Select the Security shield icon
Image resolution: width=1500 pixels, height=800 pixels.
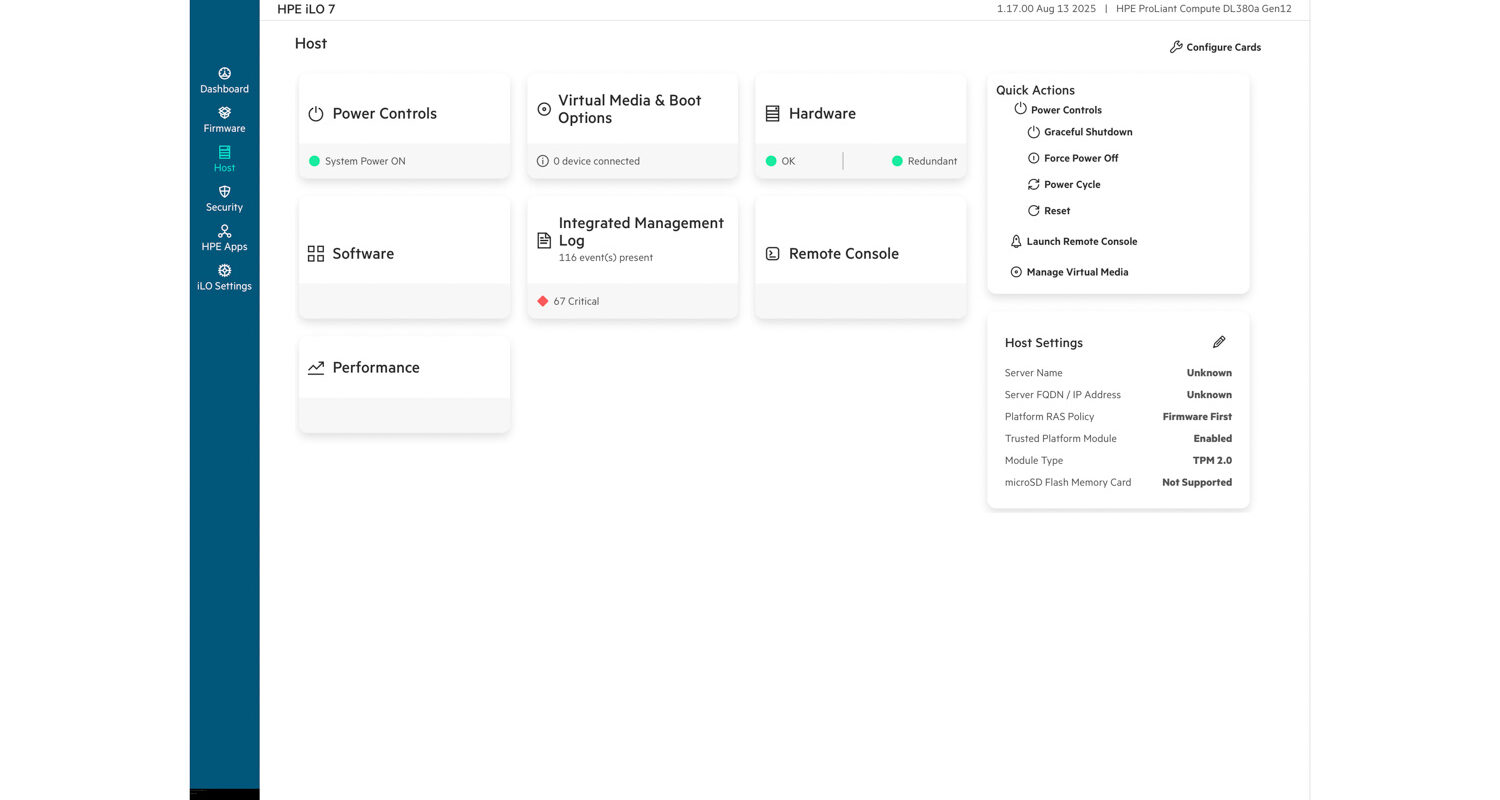(x=224, y=192)
